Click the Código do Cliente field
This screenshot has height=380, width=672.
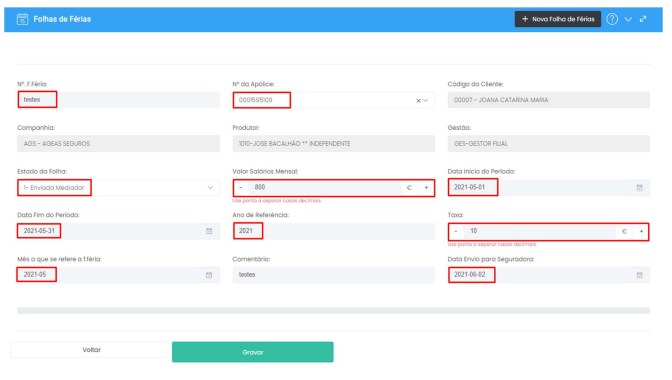coord(549,100)
